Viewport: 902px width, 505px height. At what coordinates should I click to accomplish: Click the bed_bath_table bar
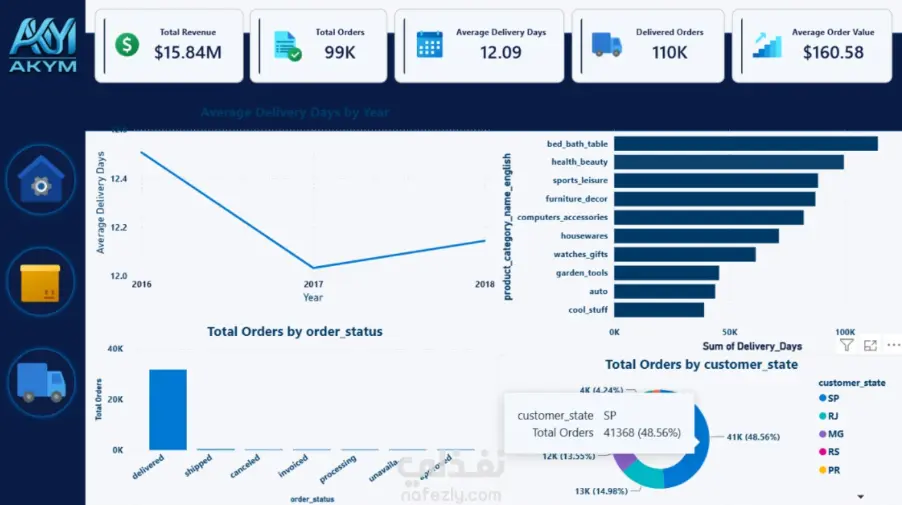[x=746, y=144]
